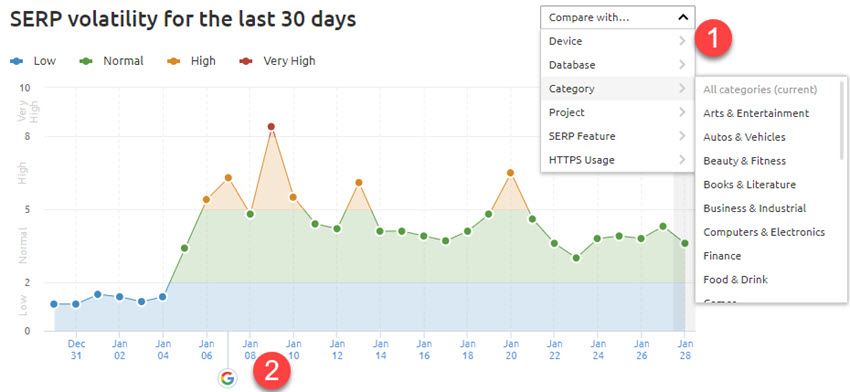The image size is (850, 392).
Task: Click chevron arrow next to Category
Action: point(682,89)
